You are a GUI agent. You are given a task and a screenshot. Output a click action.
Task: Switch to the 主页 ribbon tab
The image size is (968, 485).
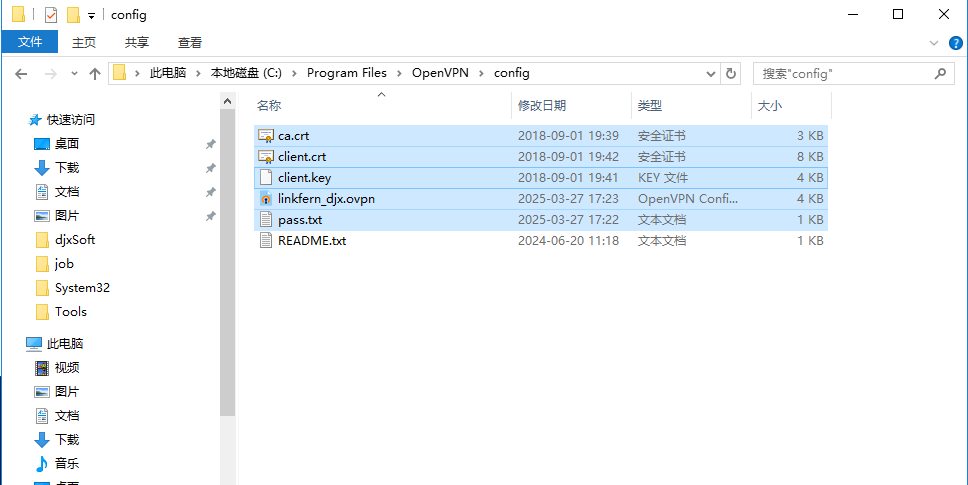pyautogui.click(x=84, y=43)
